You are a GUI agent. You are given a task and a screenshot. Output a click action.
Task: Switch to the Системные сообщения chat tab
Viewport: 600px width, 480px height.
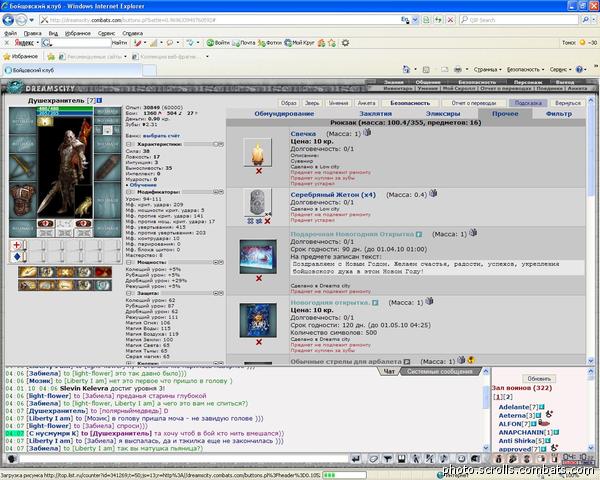point(440,372)
